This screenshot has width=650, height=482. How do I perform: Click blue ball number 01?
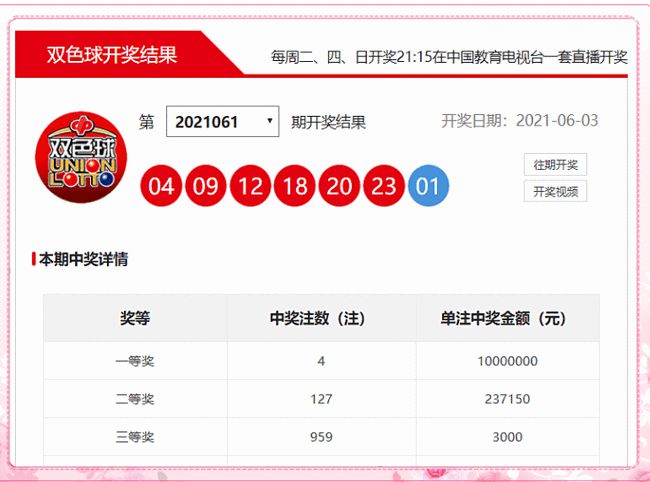(x=428, y=185)
